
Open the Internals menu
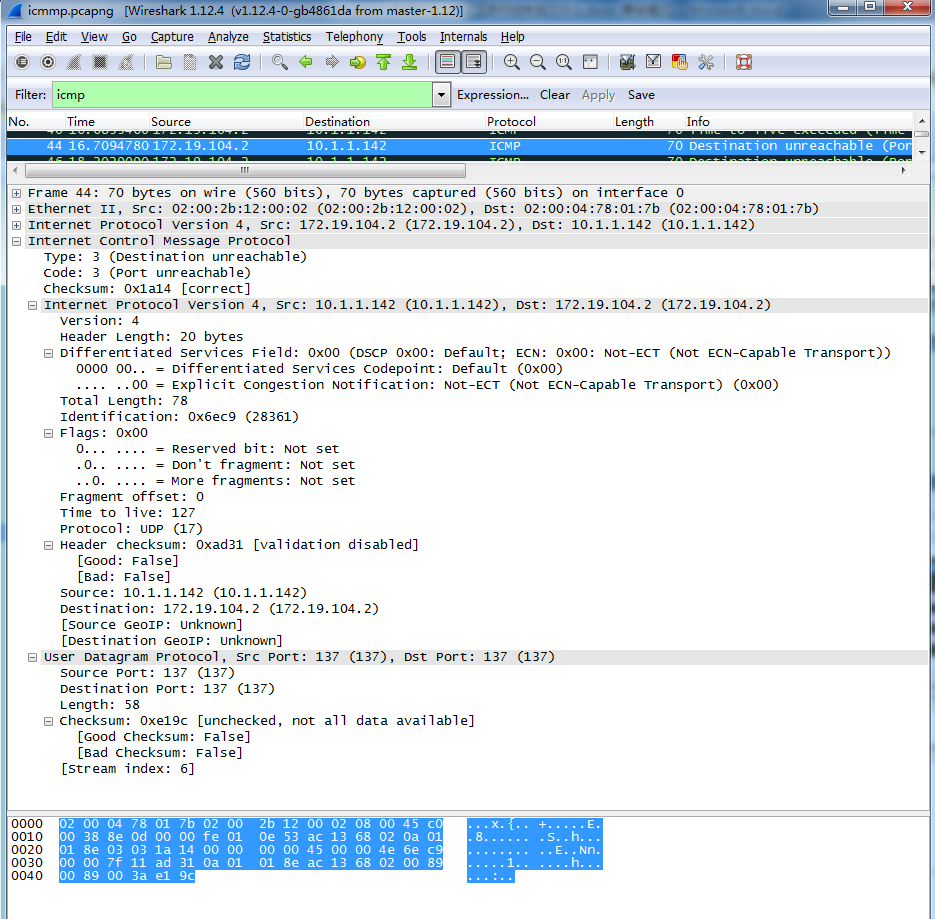click(x=463, y=37)
